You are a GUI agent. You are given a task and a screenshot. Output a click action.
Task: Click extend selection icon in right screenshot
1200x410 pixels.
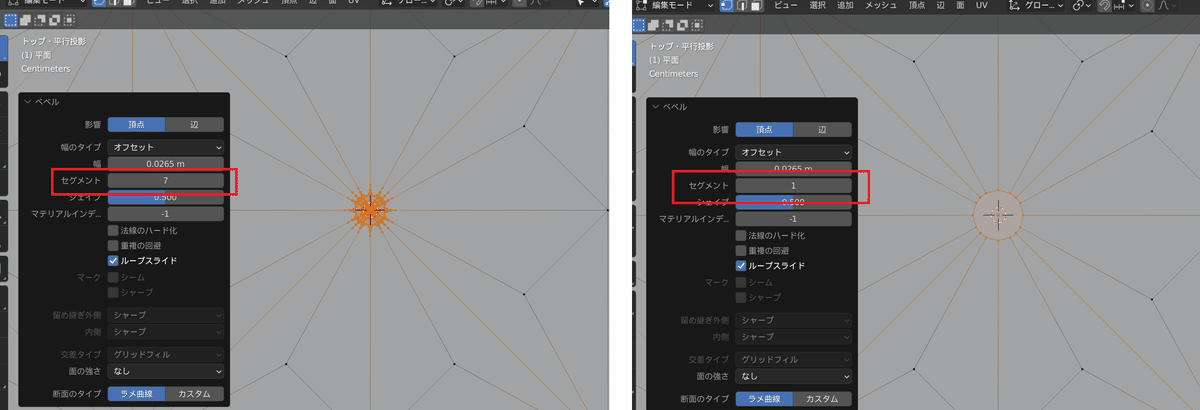[655, 24]
